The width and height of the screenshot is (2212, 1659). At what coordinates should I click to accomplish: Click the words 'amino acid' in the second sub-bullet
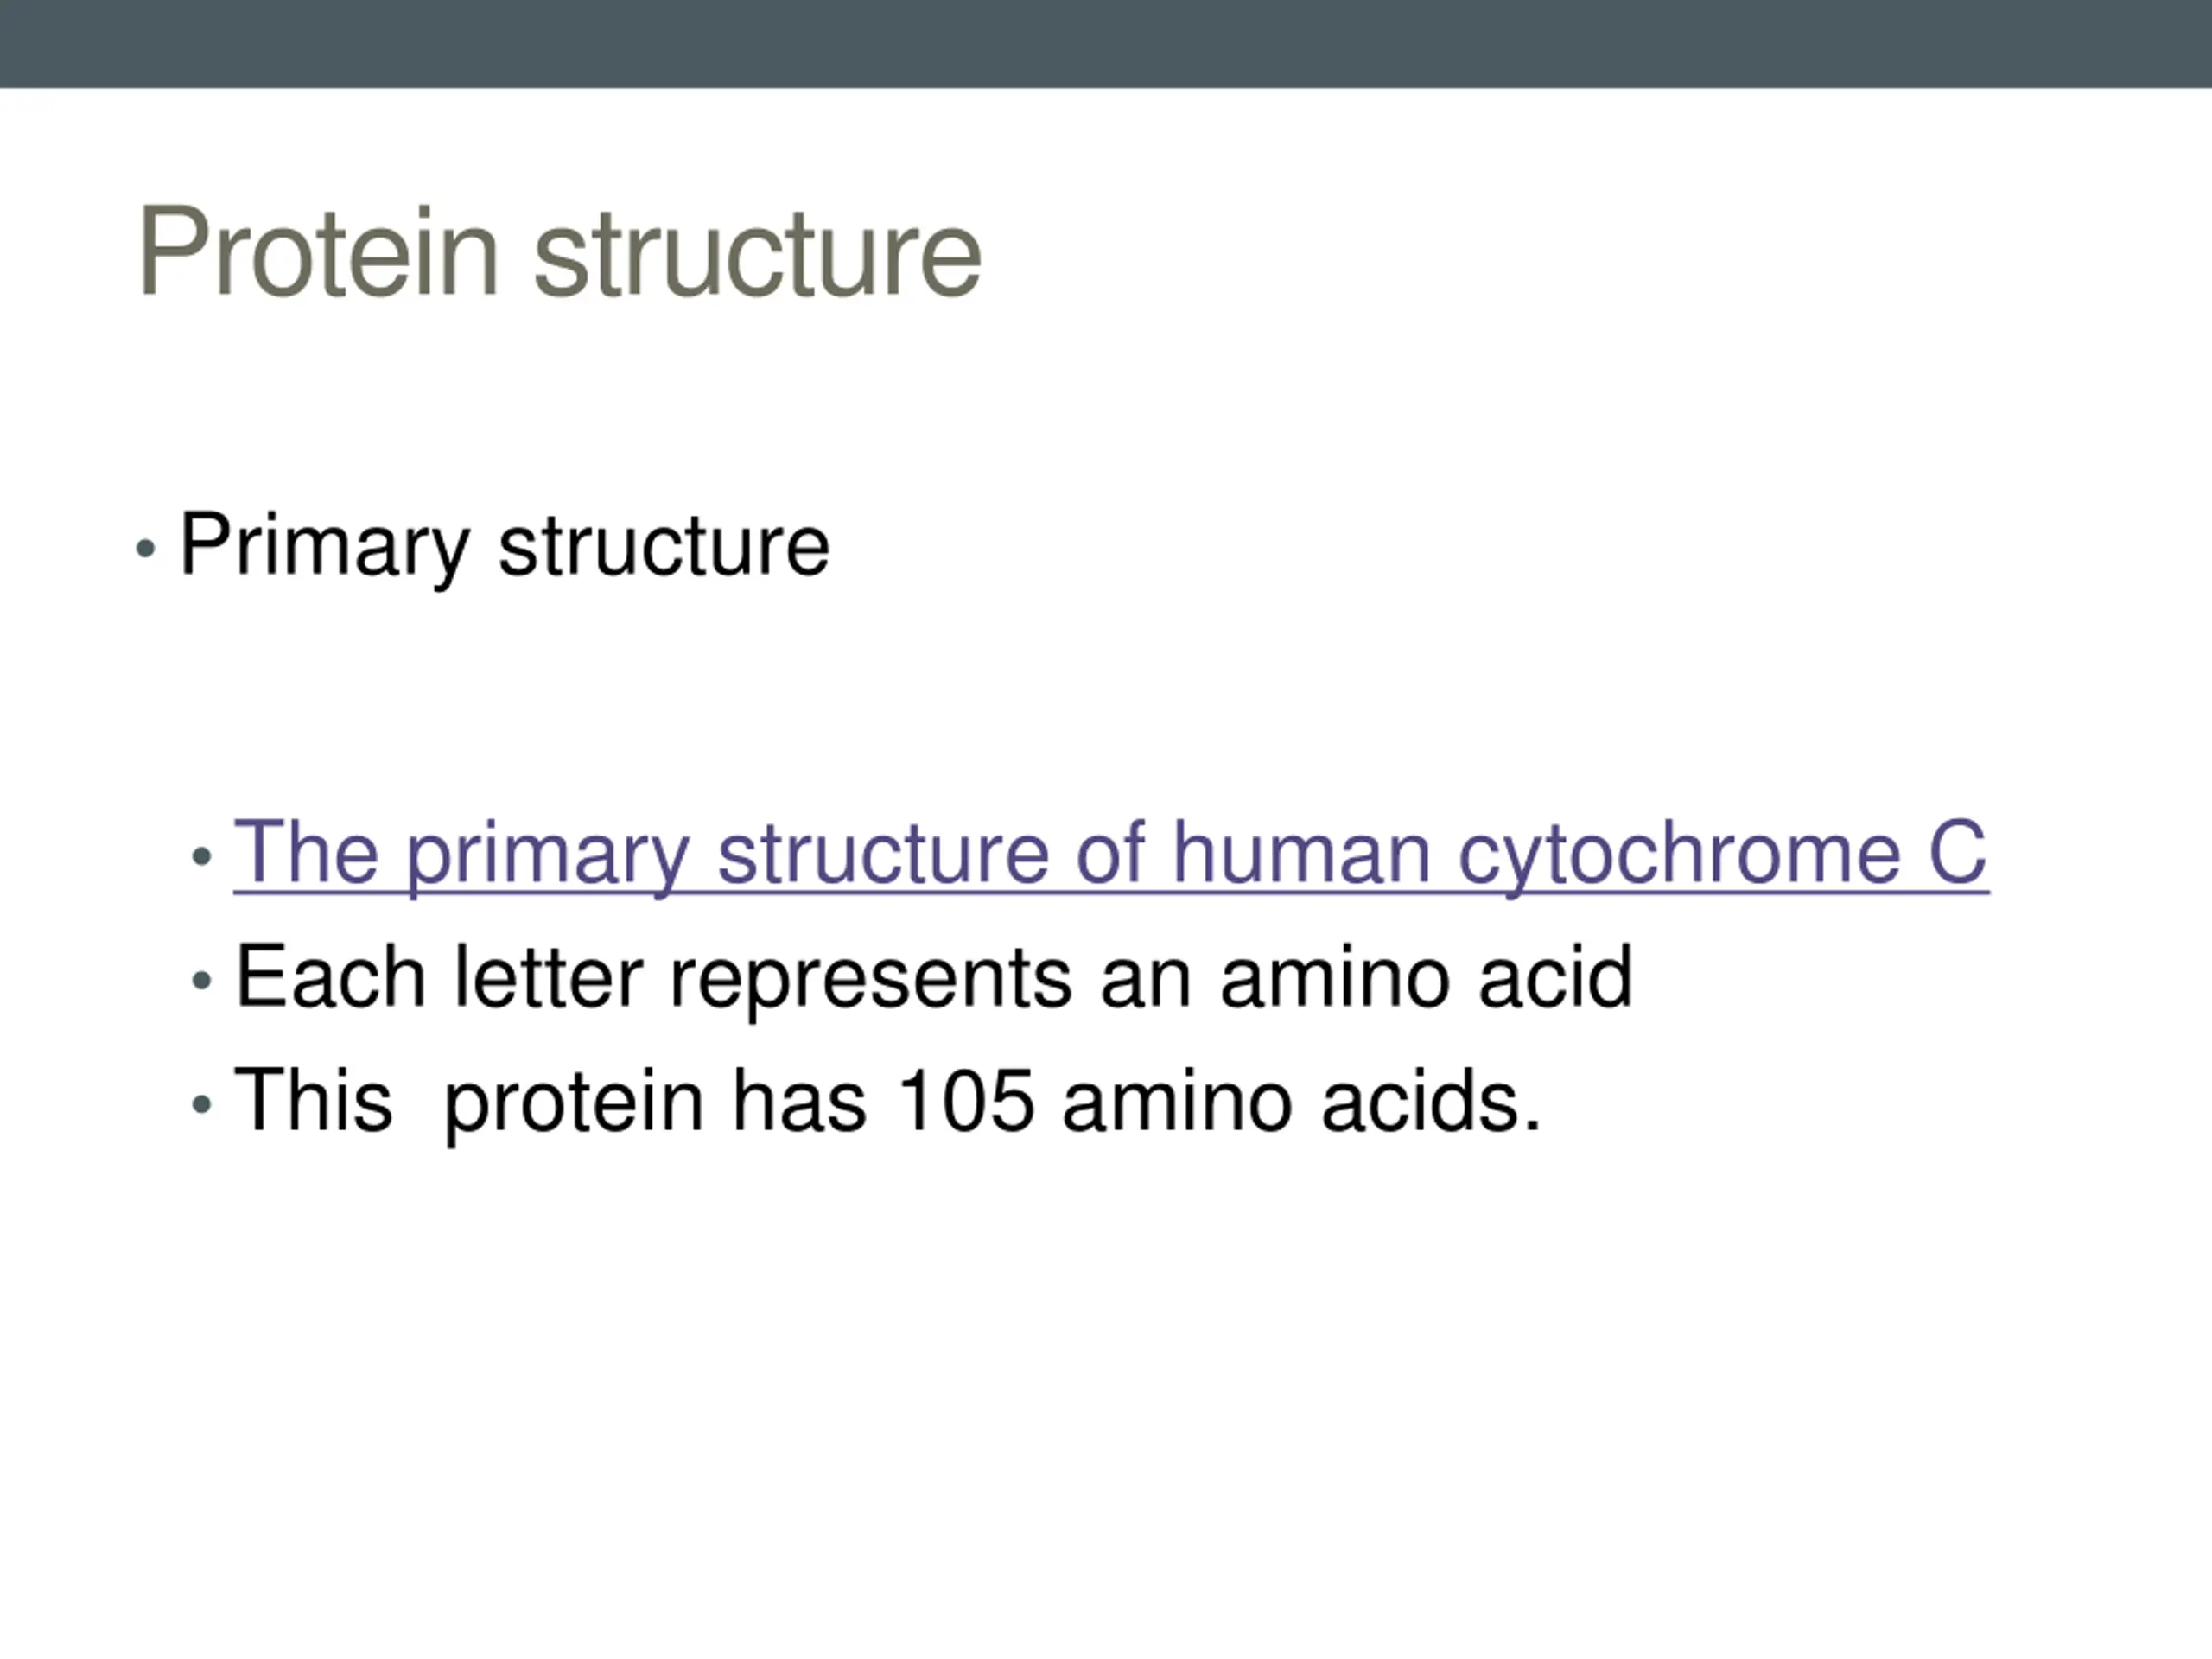(x=1426, y=976)
